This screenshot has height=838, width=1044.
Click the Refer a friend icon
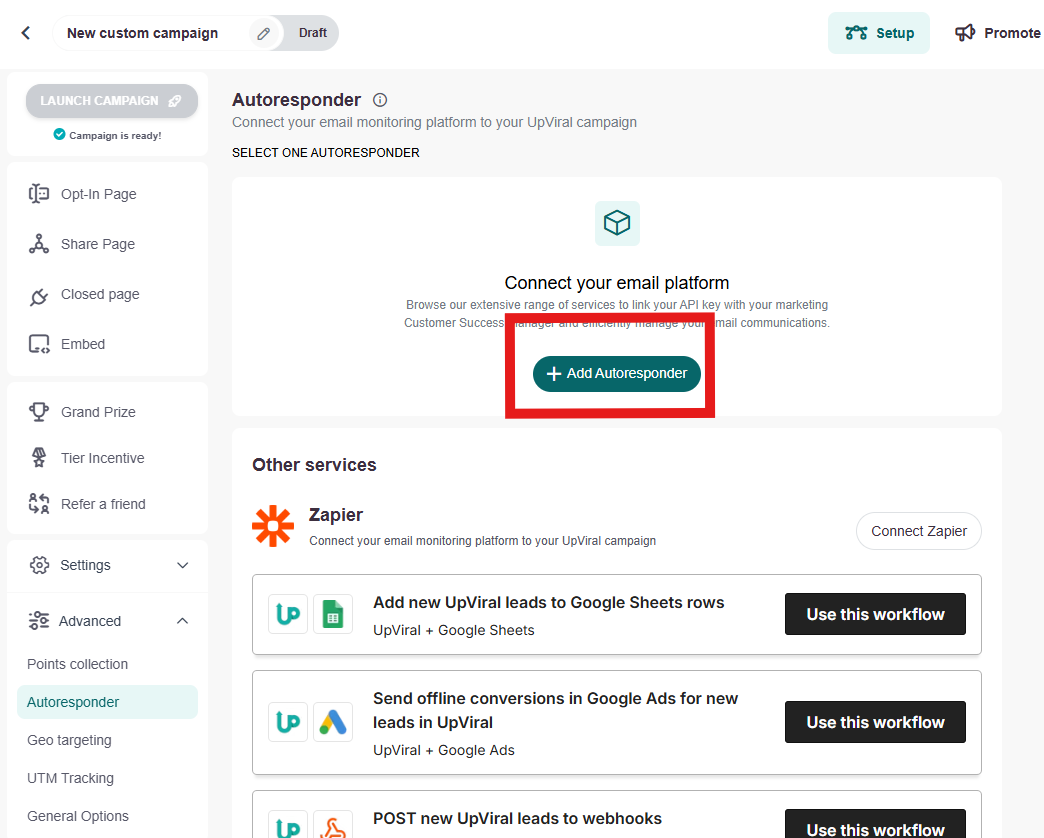pos(39,504)
